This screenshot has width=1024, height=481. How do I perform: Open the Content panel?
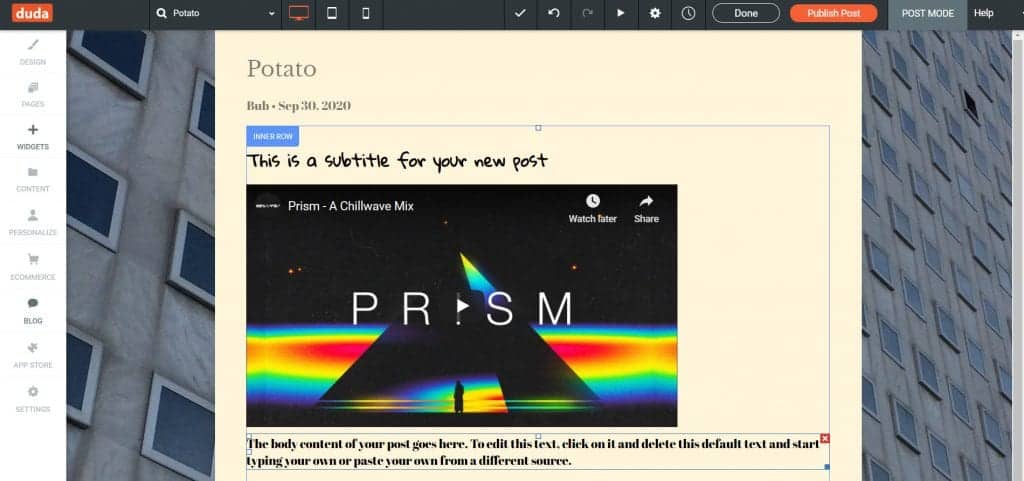33,179
